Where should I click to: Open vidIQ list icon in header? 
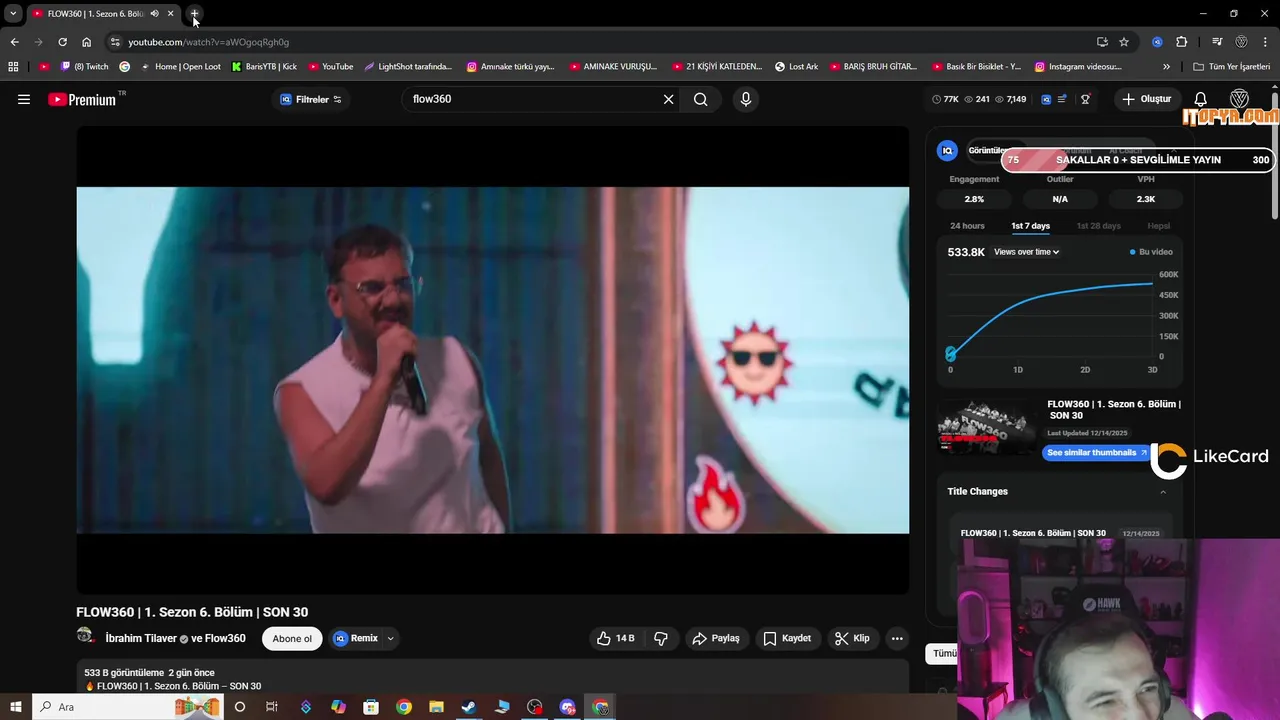pyautogui.click(x=1062, y=99)
